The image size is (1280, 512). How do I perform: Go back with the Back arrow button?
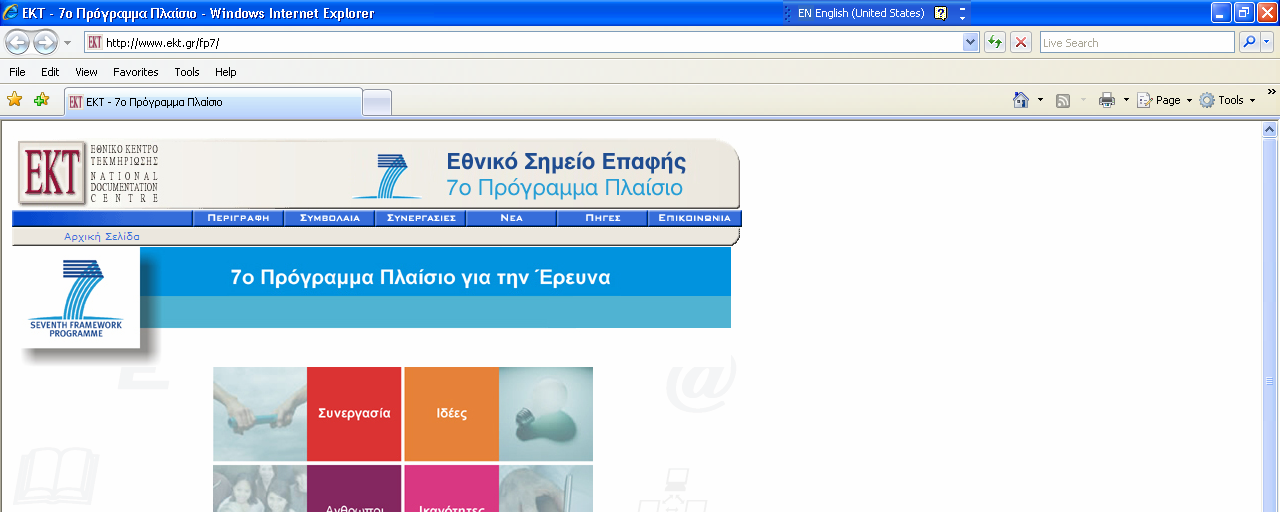click(18, 42)
